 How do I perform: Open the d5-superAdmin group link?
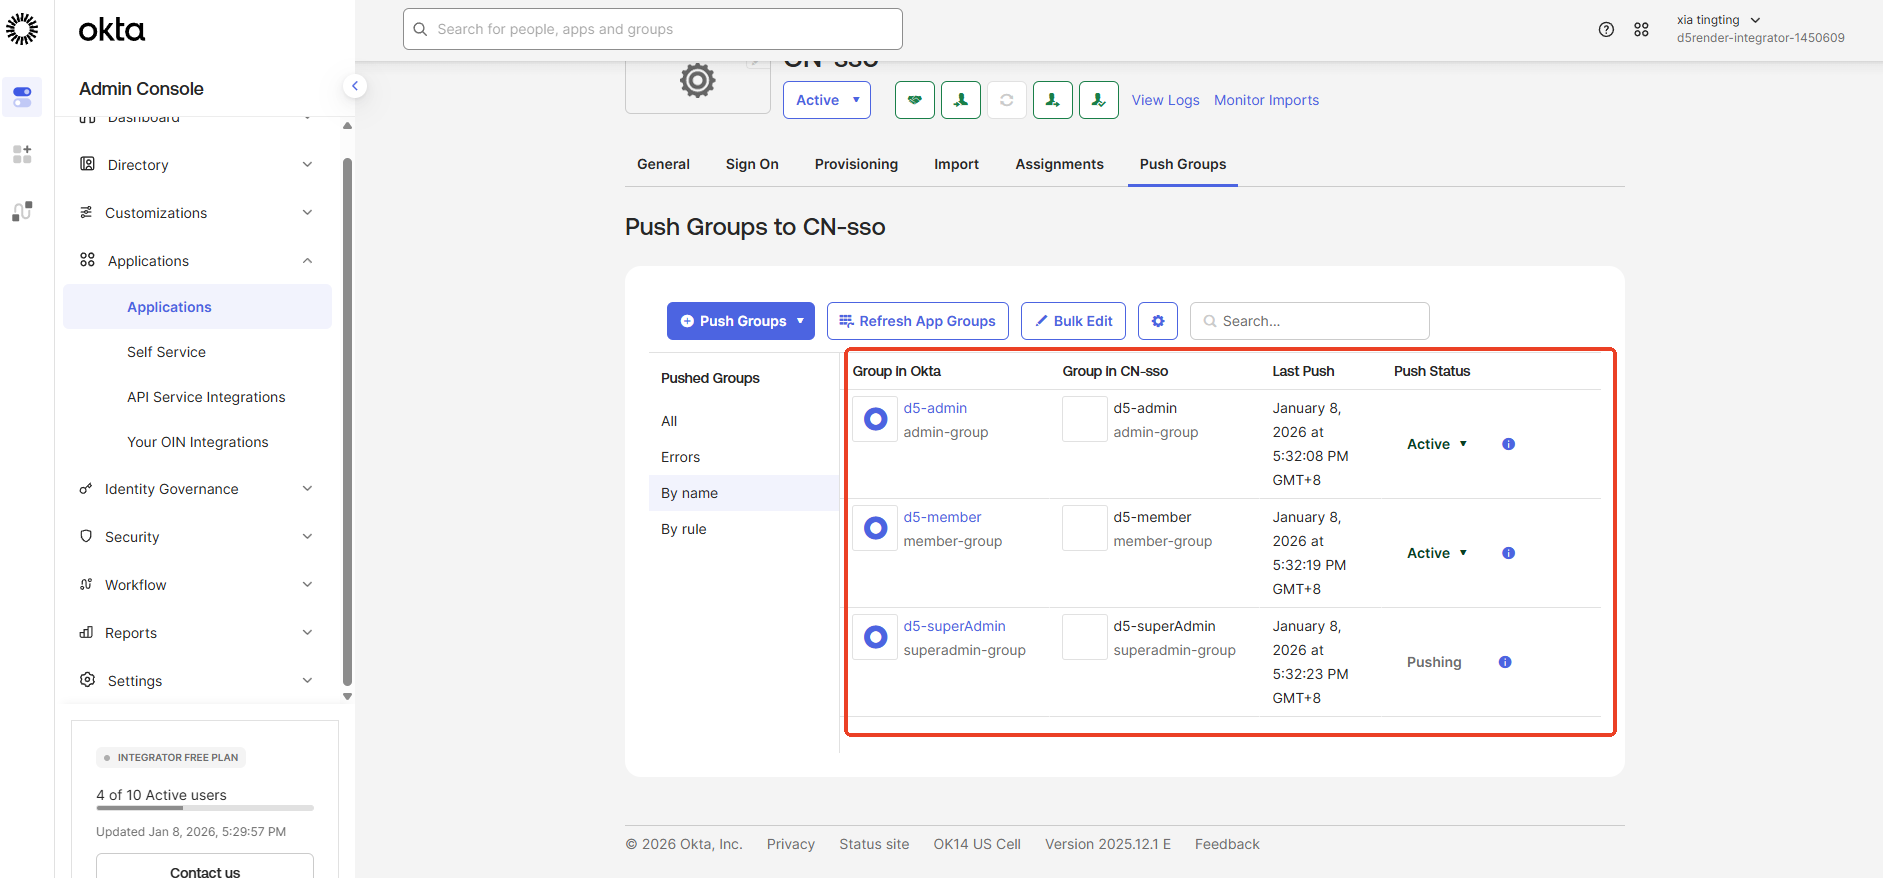(954, 626)
